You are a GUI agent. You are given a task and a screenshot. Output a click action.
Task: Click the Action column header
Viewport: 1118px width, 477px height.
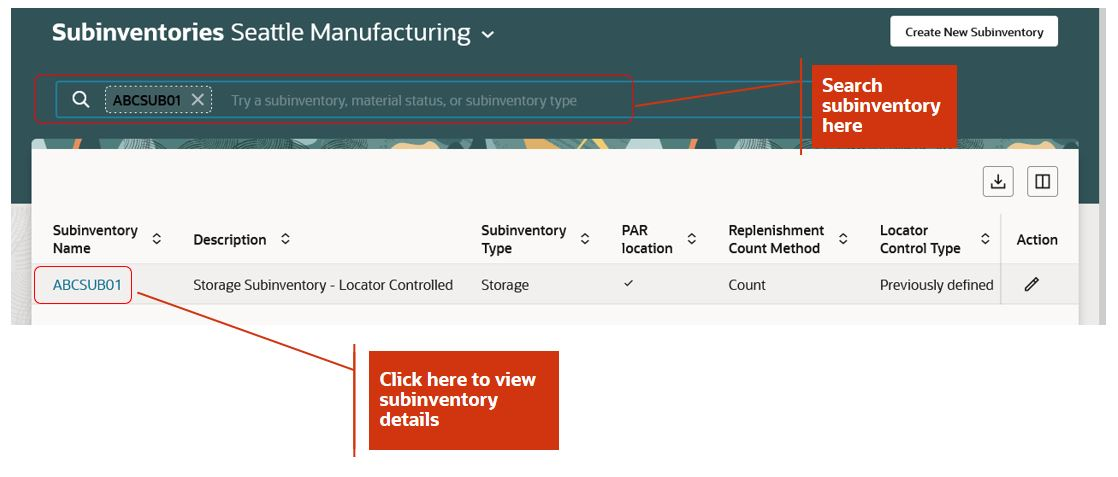[1037, 239]
